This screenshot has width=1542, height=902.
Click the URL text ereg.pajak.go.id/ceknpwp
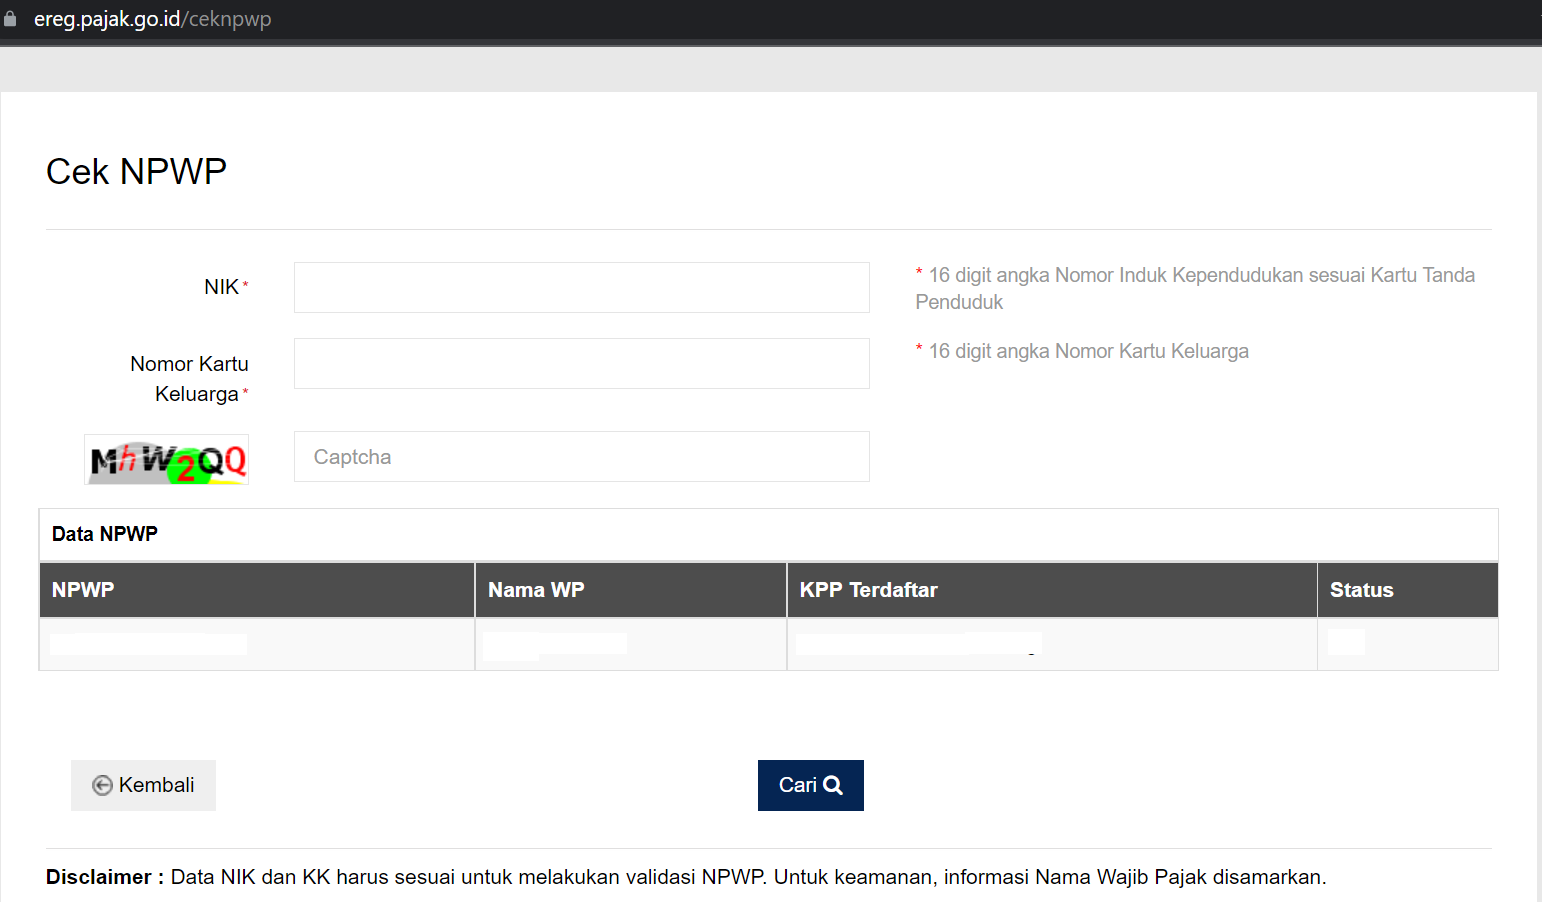153,19
